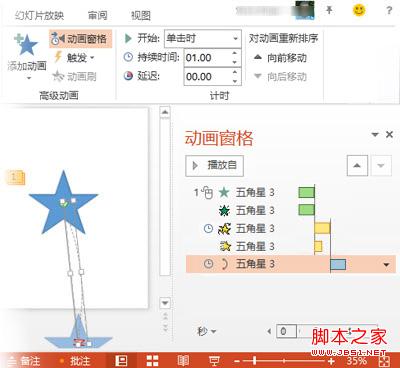This screenshot has height=368, width=400.
Task: Increase the 延迟 delay value
Action: [x=235, y=72]
